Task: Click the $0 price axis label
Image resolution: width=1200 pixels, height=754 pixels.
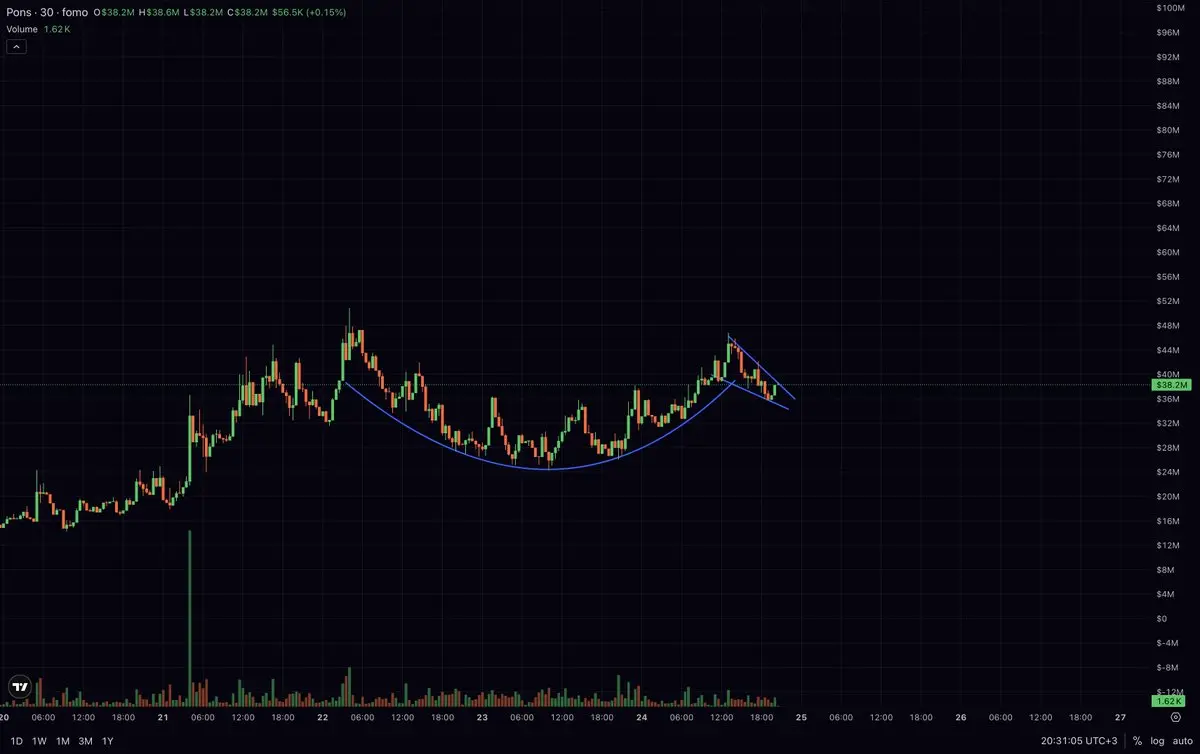Action: [x=1161, y=618]
